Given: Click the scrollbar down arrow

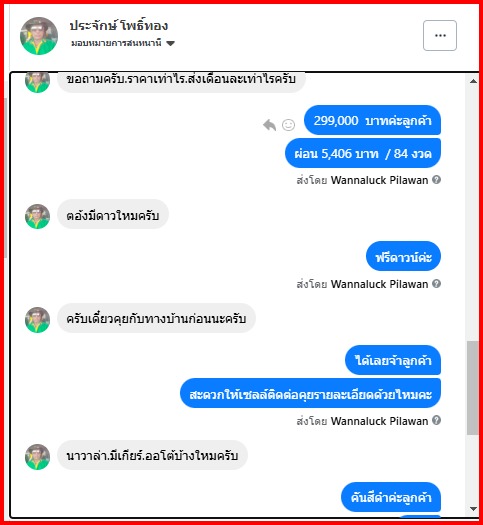Looking at the screenshot, I should [473, 509].
